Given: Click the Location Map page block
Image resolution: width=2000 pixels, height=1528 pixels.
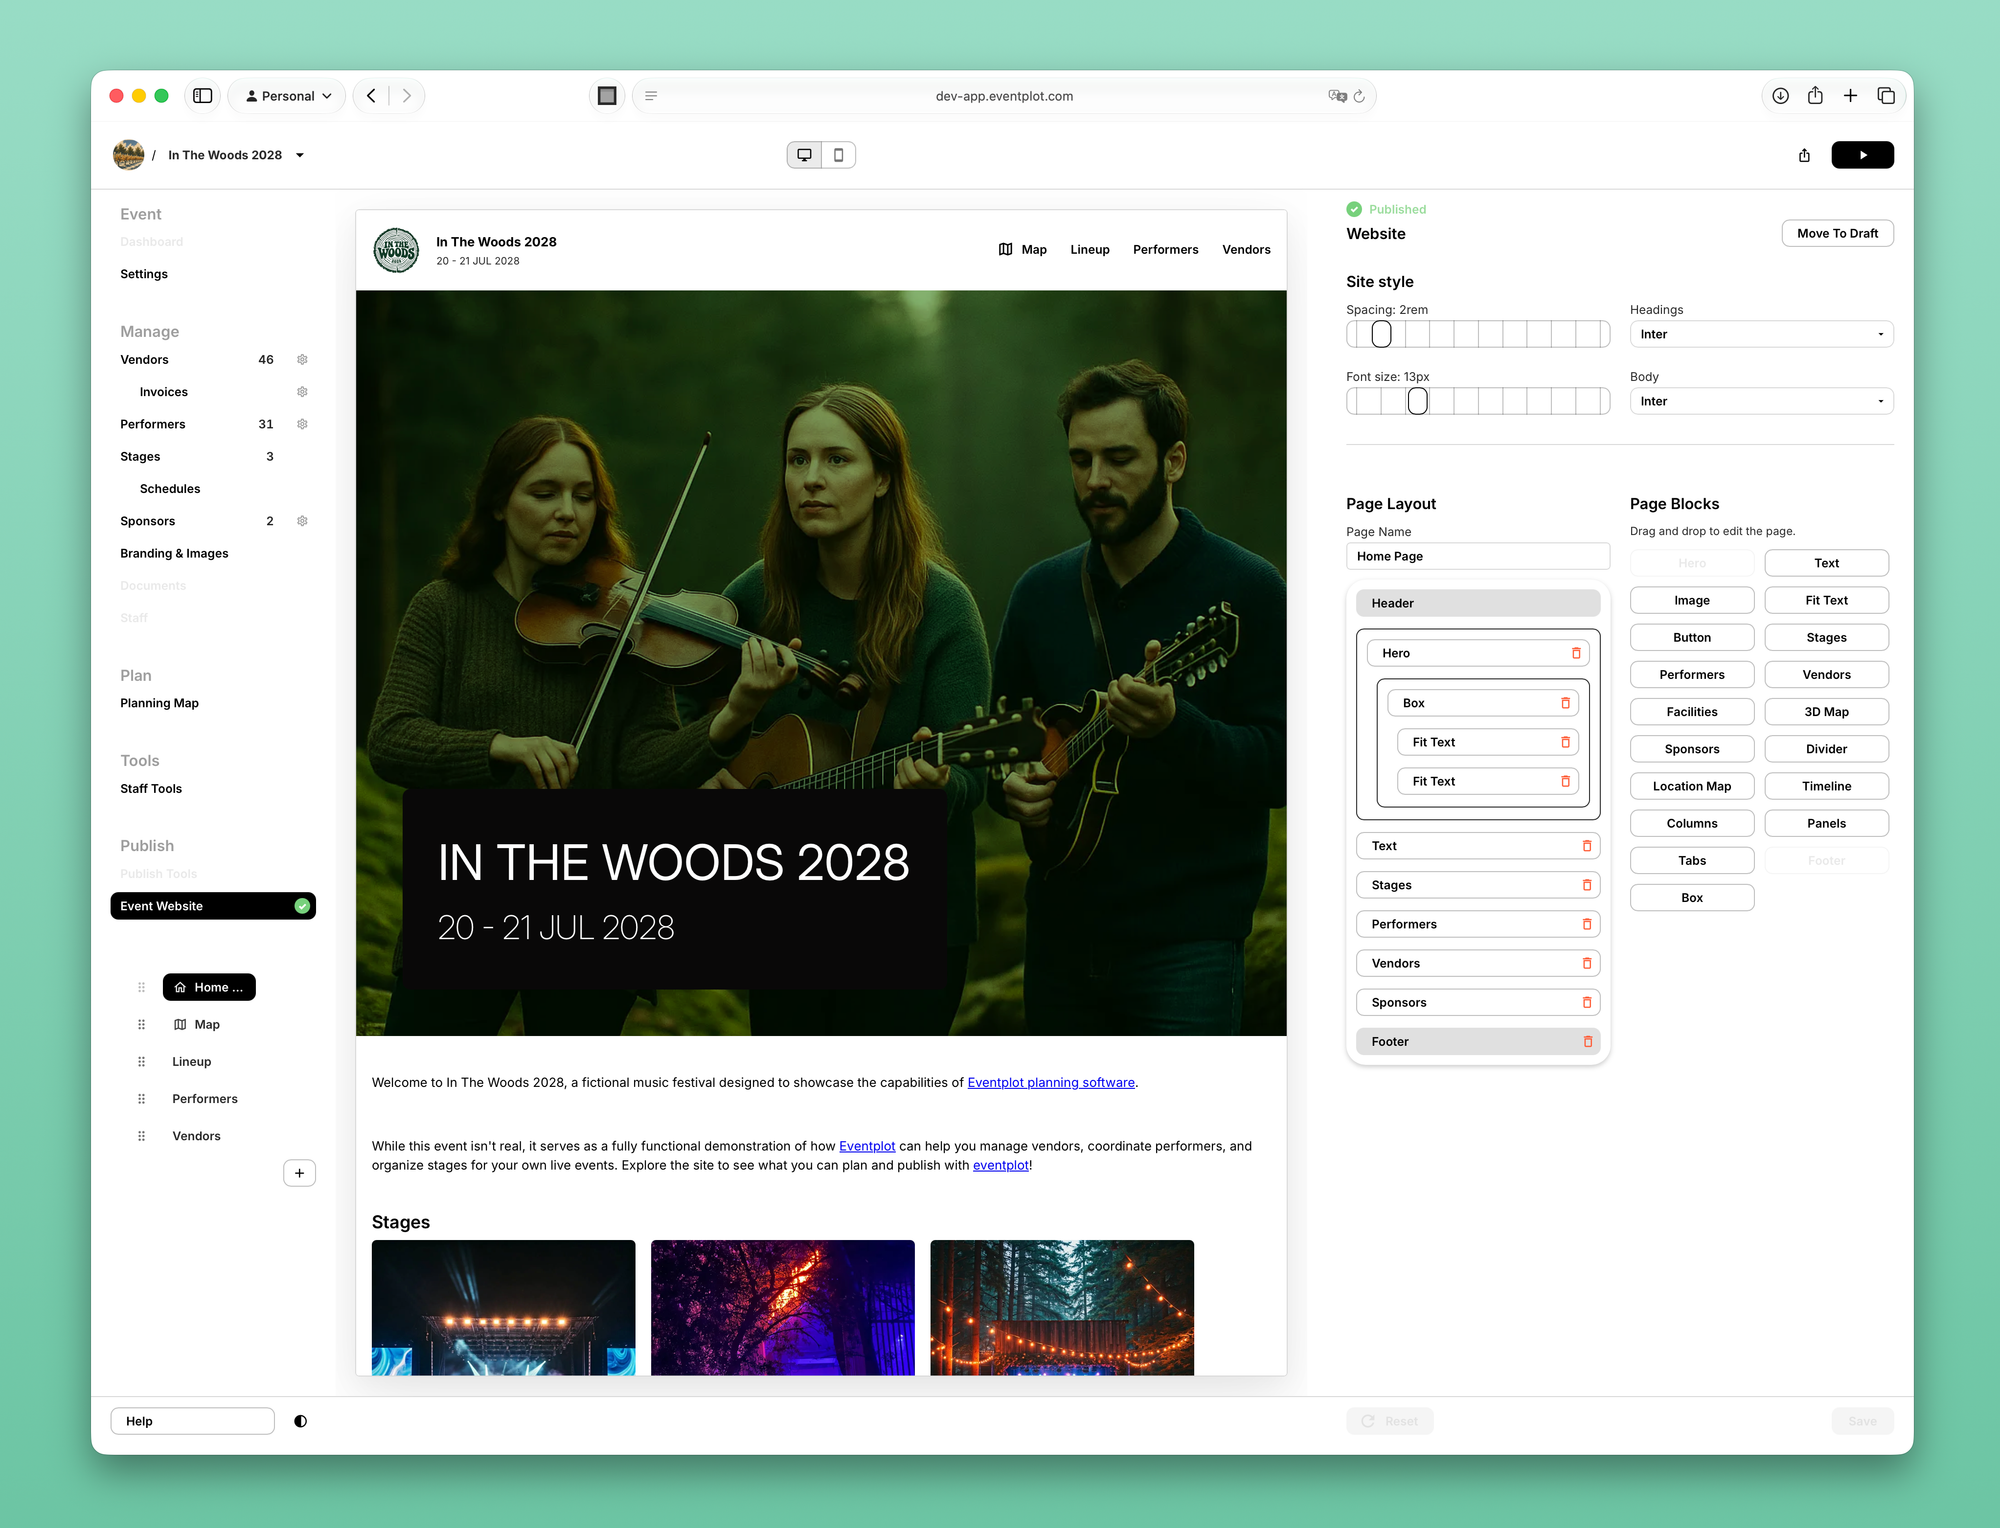Looking at the screenshot, I should pos(1692,786).
